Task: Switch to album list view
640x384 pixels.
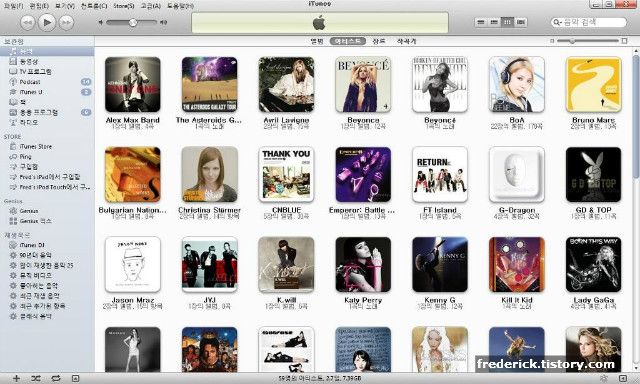Action: tap(494, 22)
